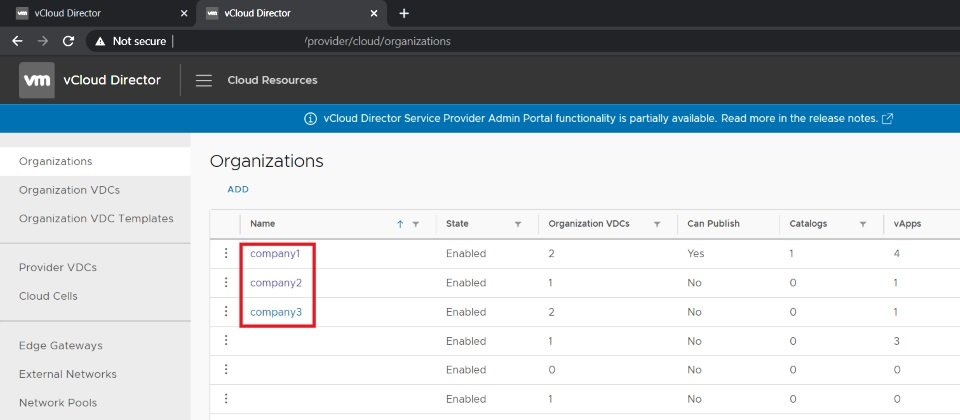Open actions menu for row with 0 Organization VDCs

226,369
